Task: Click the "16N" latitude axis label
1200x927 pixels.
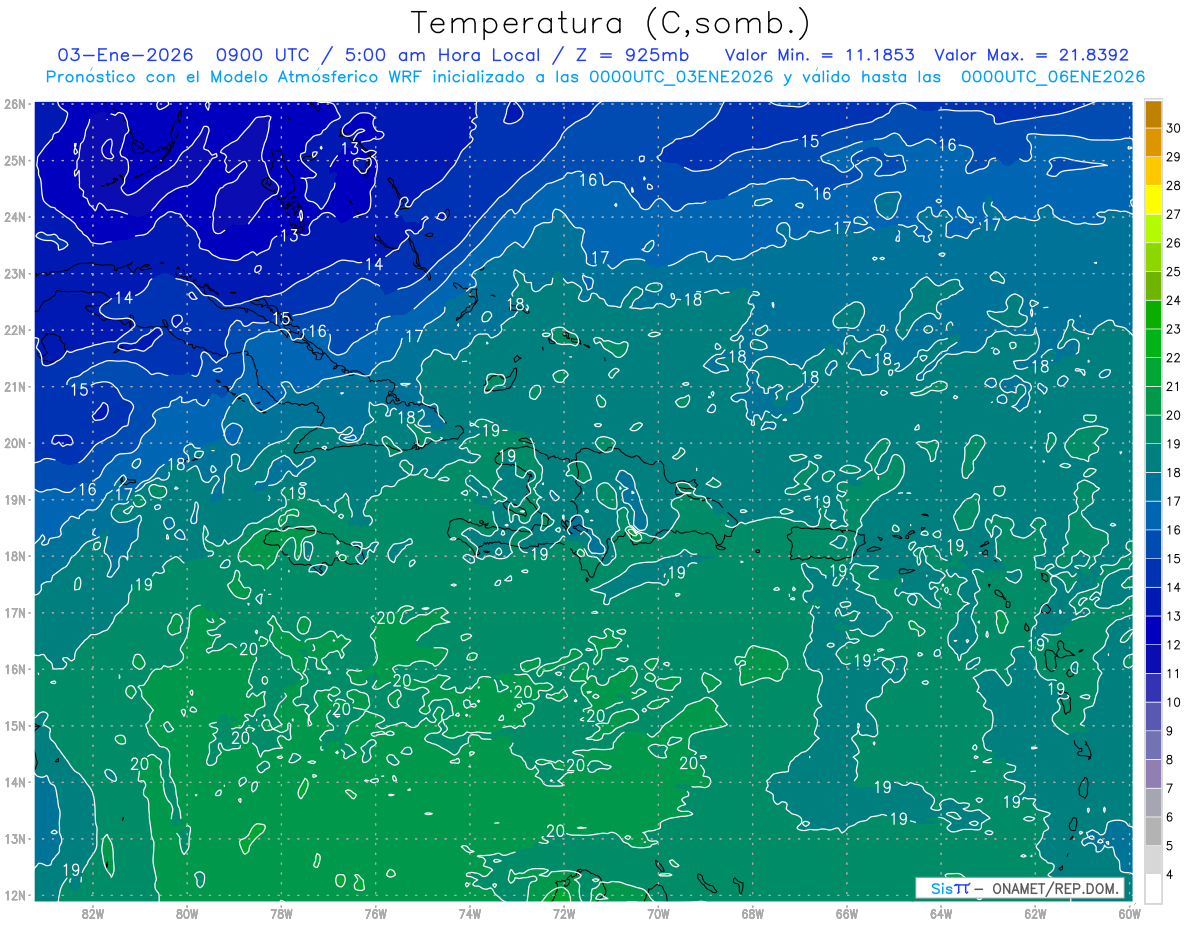Action: pyautogui.click(x=14, y=669)
